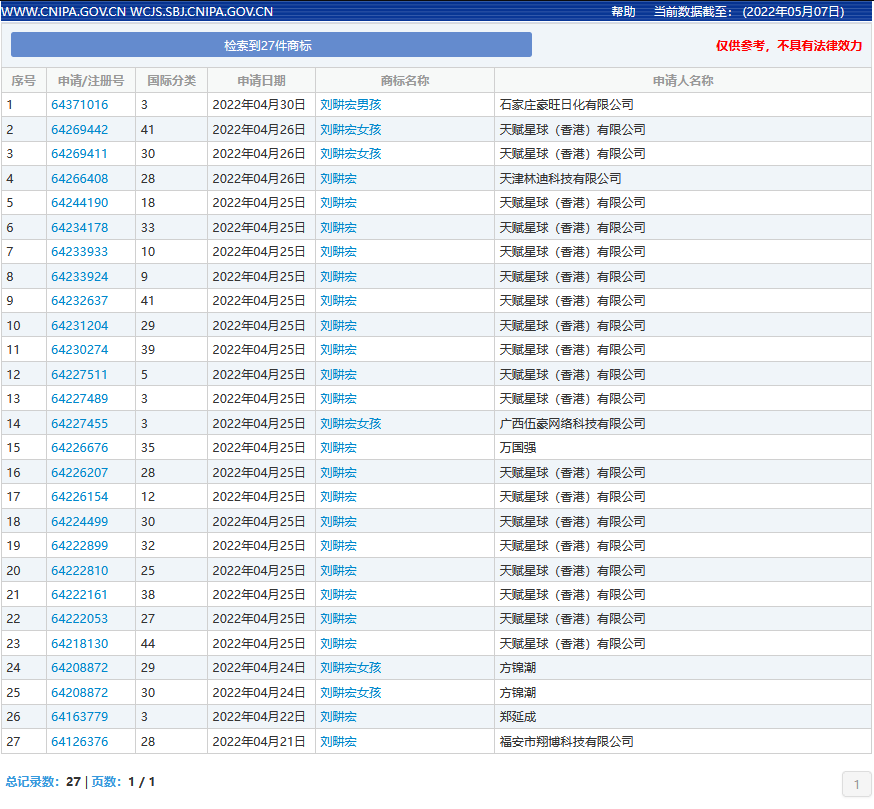This screenshot has width=874, height=809.
Task: Click the 申请/注册号 column header
Action: pyautogui.click(x=91, y=81)
